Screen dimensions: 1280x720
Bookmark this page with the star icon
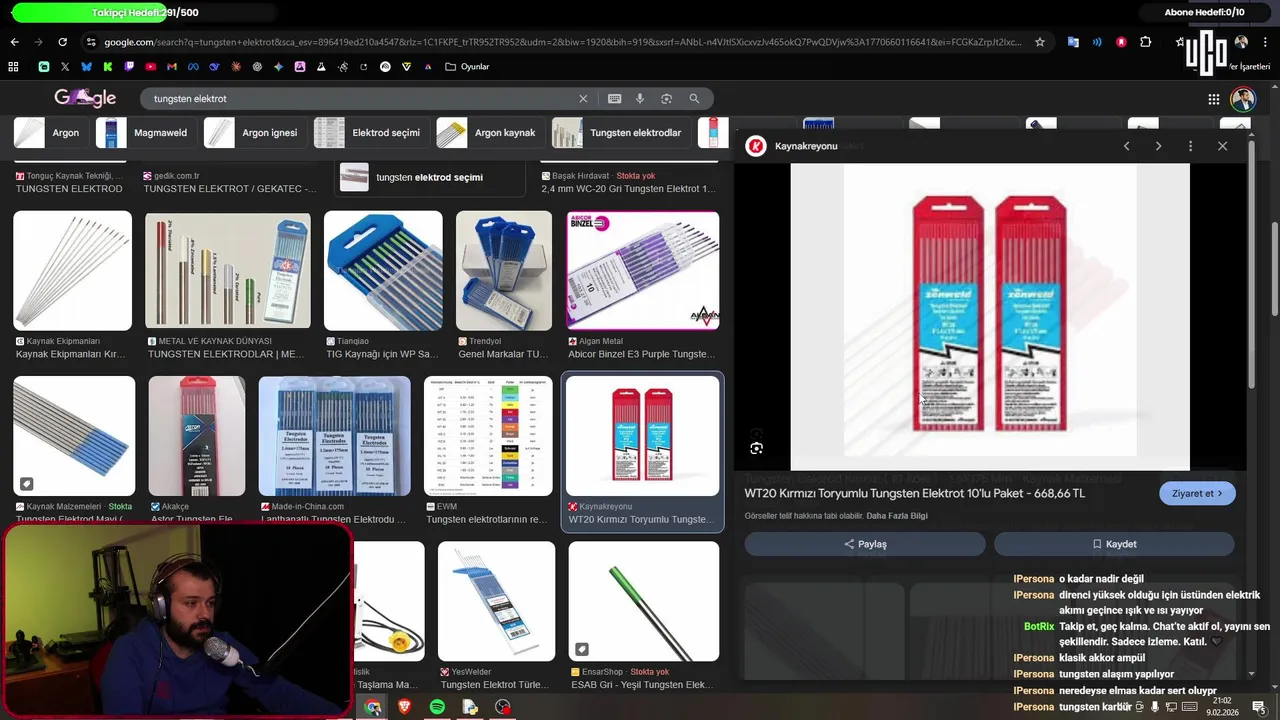point(1040,42)
